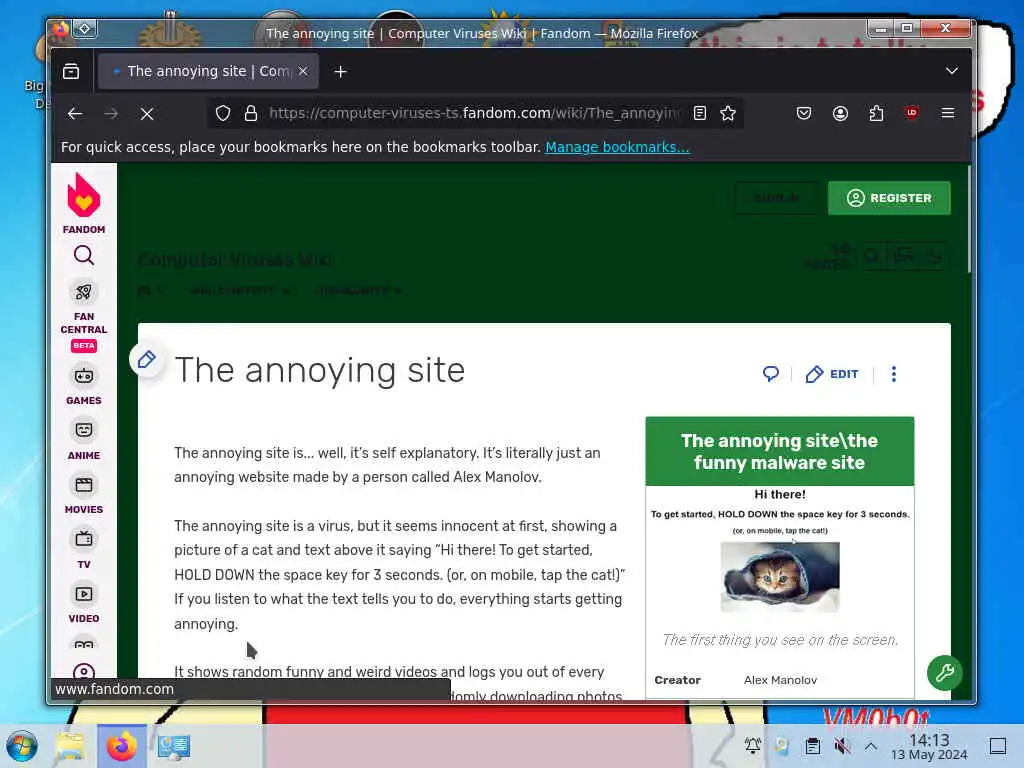Open the Pocket save icon
Screen dimensions: 1024x768
tap(804, 113)
